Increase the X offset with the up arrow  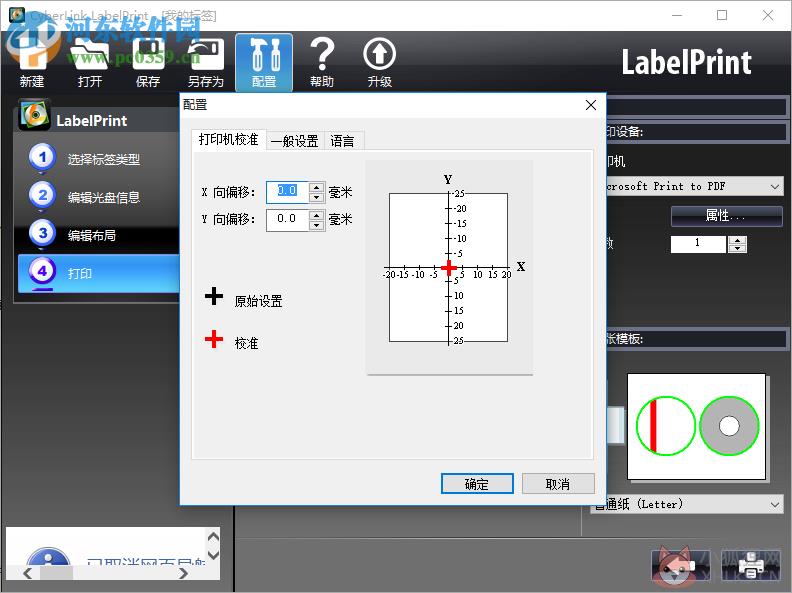pos(317,187)
